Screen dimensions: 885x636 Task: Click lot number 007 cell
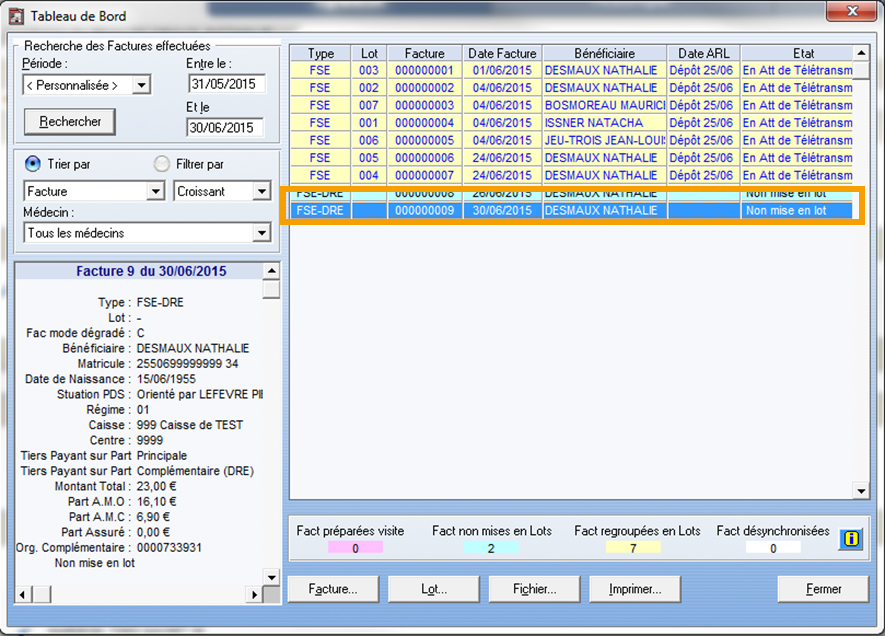click(369, 106)
